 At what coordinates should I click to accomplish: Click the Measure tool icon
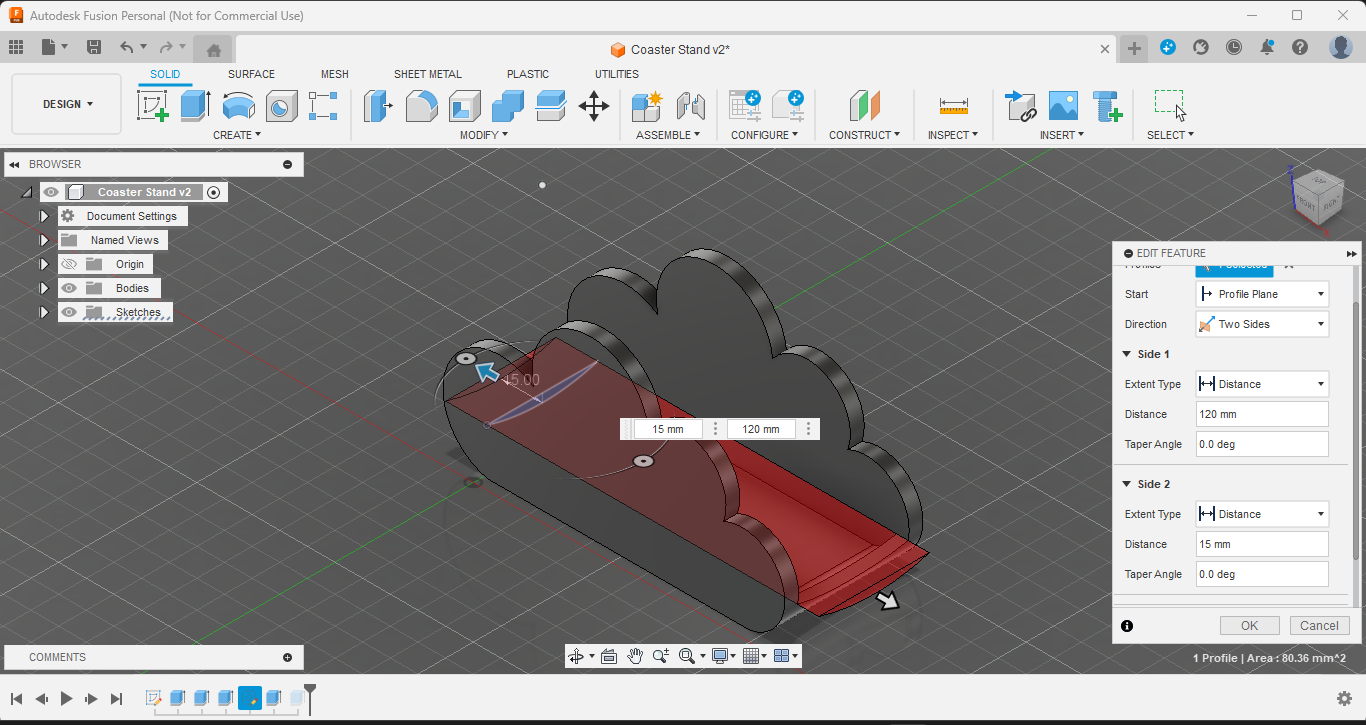pyautogui.click(x=953, y=105)
